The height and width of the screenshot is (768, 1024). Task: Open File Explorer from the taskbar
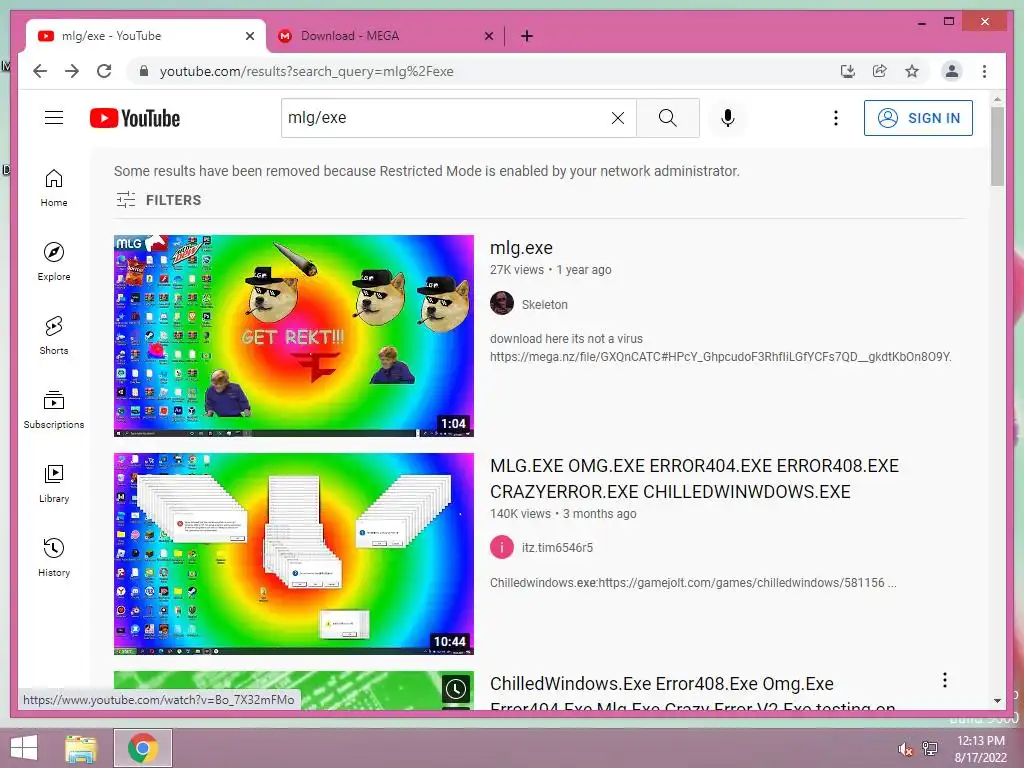pos(81,748)
